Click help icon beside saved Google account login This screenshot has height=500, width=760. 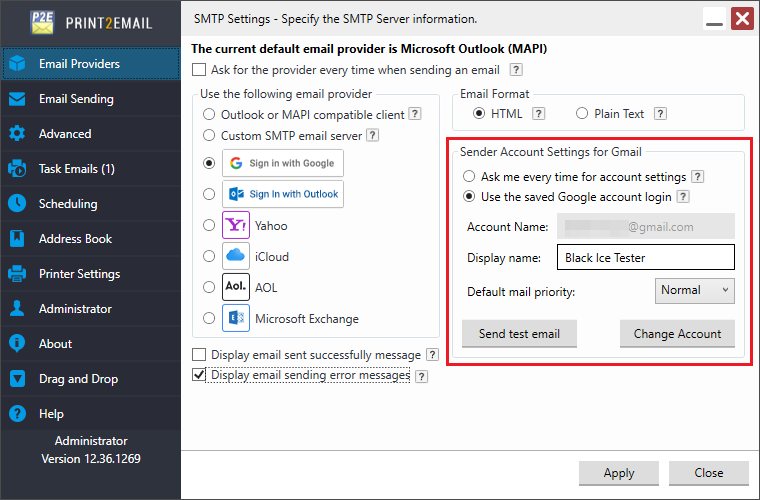coord(683,197)
